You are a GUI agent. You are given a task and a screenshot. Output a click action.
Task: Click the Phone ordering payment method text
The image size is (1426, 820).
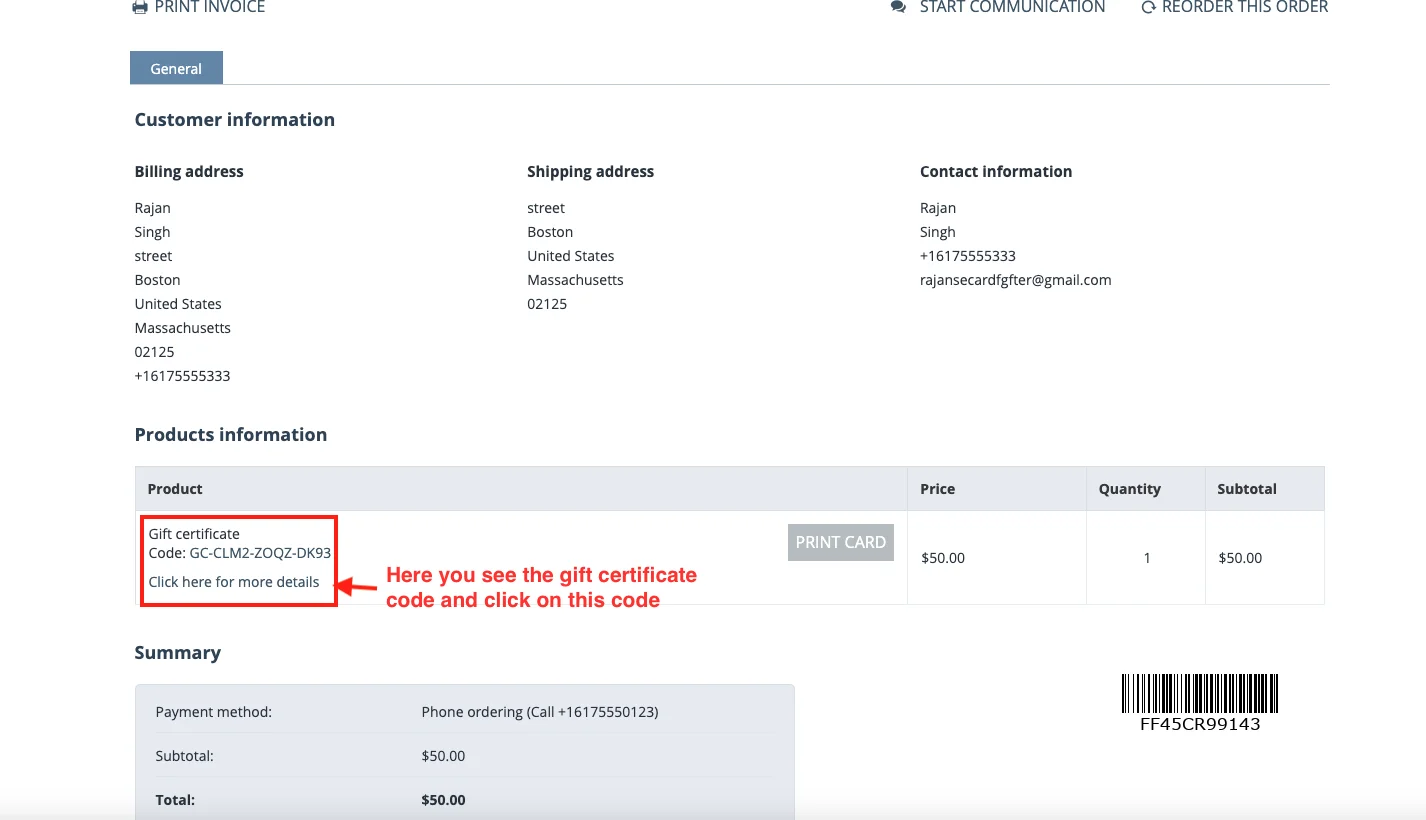[539, 712]
